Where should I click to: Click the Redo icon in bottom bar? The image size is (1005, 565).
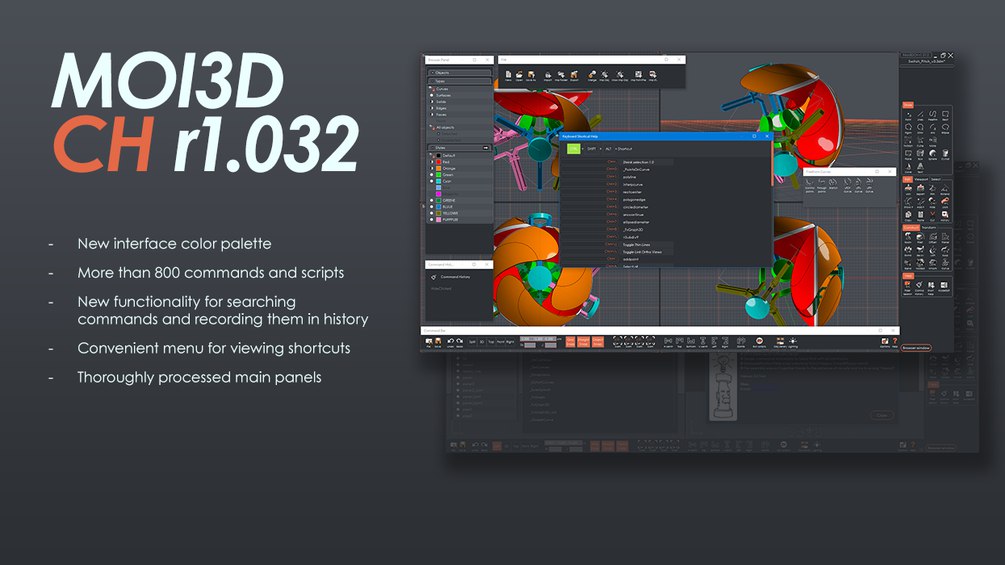tap(460, 342)
